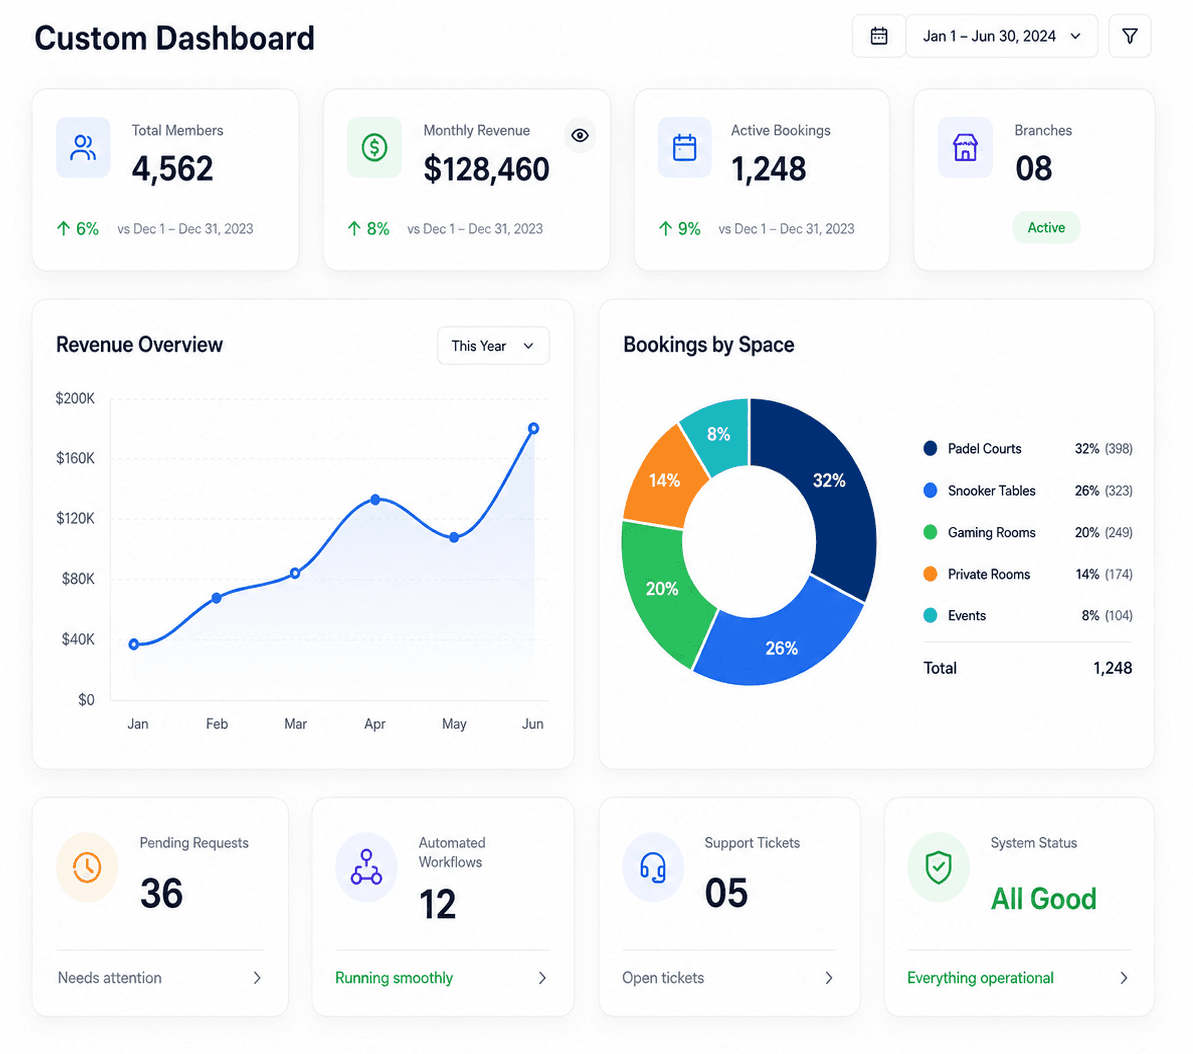Toggle Monthly Revenue visibility eye
This screenshot has height=1054, width=1193.
pos(580,135)
